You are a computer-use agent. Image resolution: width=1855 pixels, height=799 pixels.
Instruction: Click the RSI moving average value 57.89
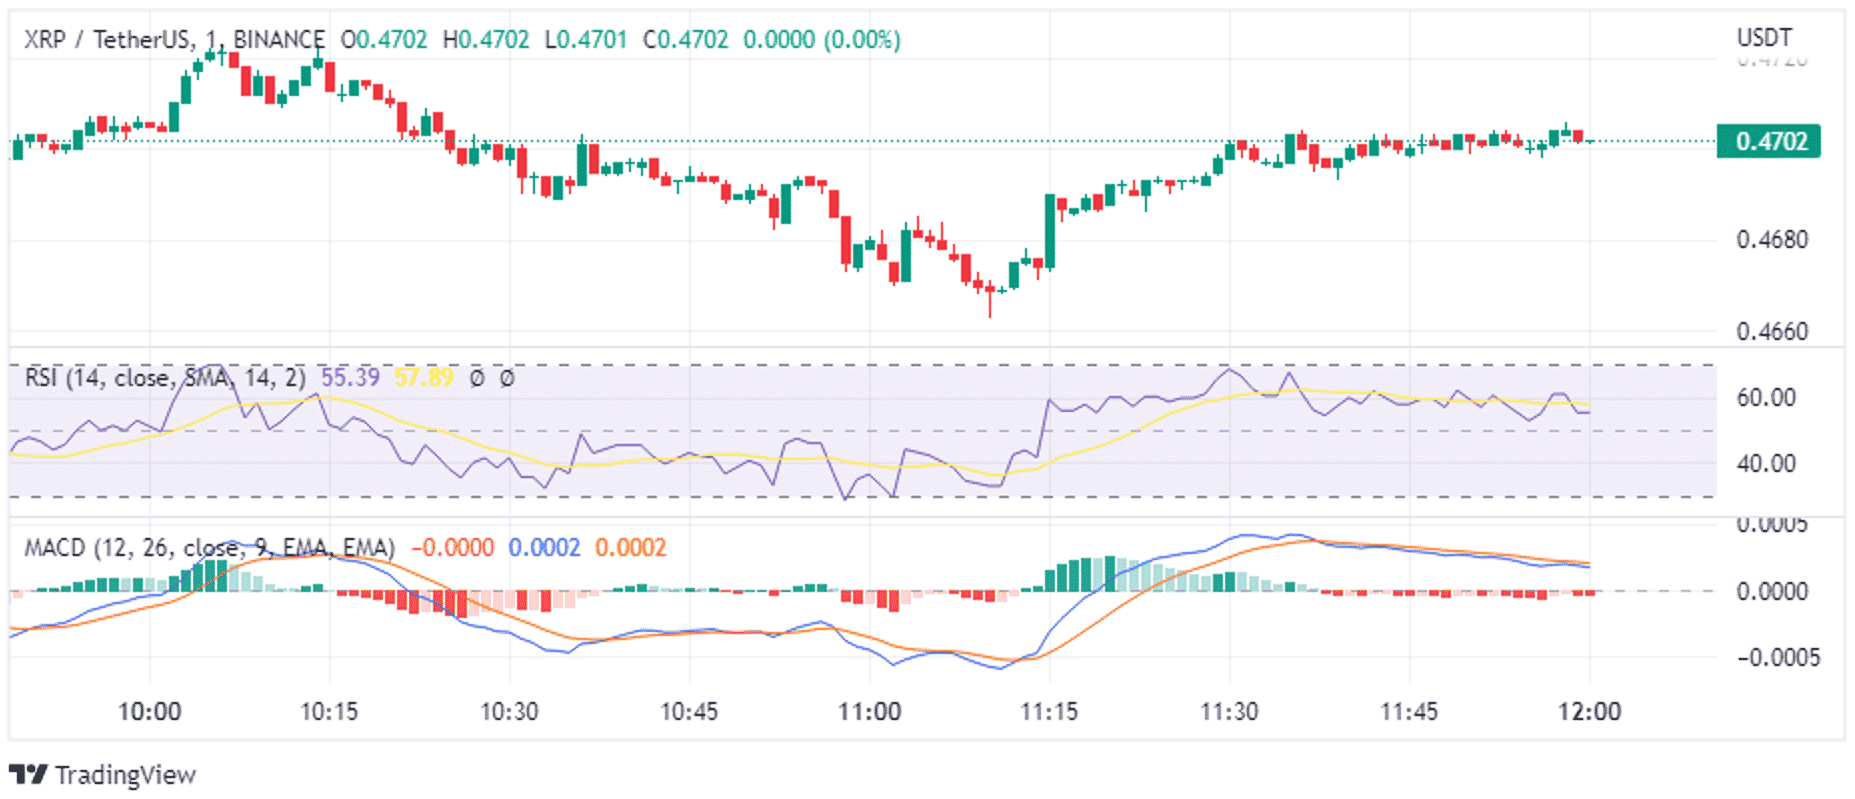coord(424,378)
